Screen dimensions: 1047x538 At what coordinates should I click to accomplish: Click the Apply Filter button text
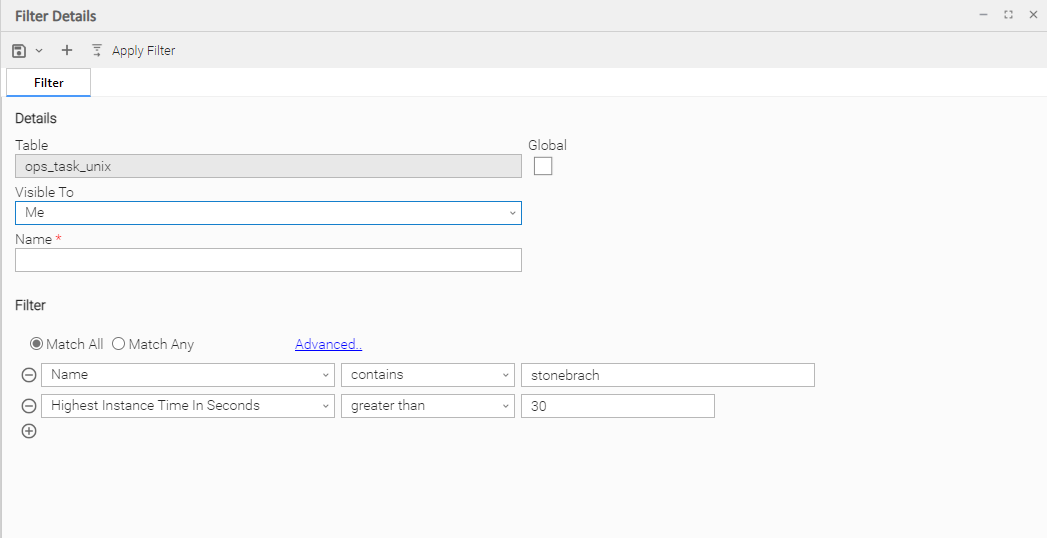(x=143, y=50)
